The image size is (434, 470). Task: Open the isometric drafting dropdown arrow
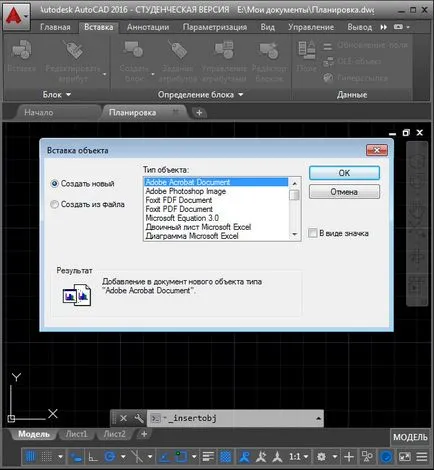coord(150,457)
